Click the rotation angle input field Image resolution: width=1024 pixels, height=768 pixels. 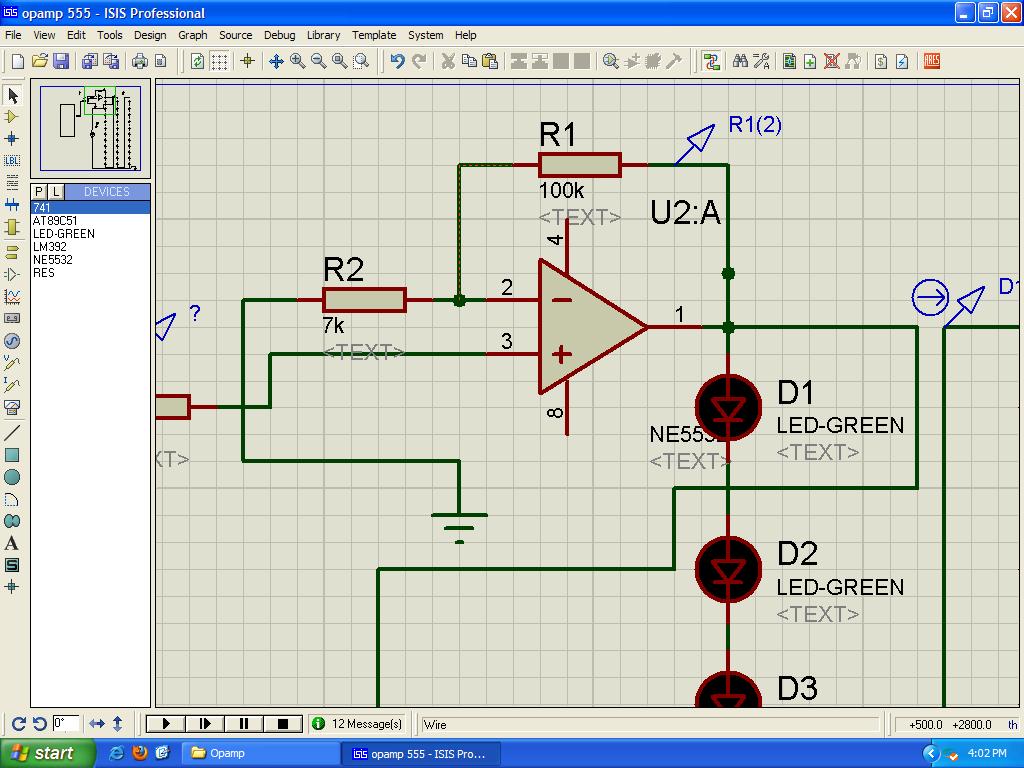66,723
